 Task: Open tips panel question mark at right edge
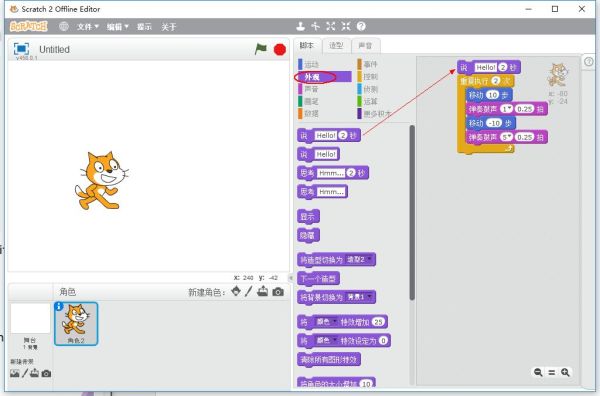pos(589,61)
